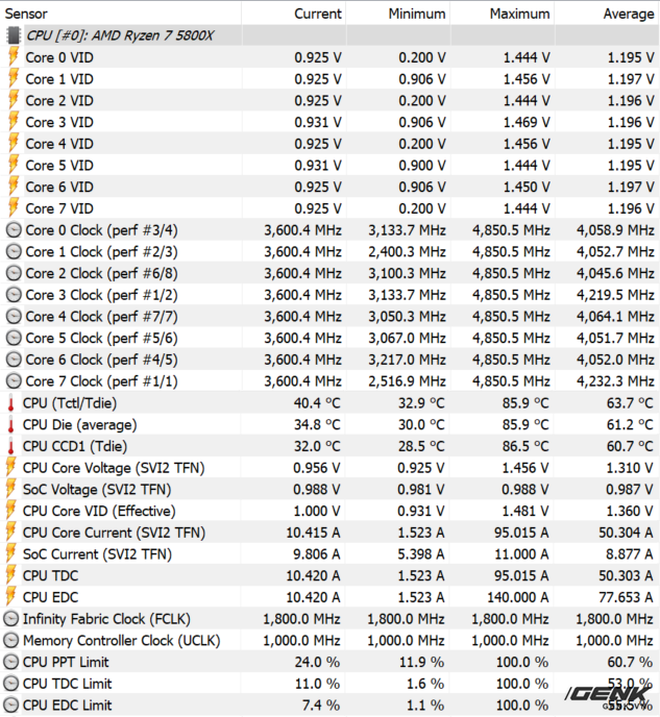Click the lightning icon next to Core 3 VID
The width and height of the screenshot is (660, 717).
tap(14, 122)
